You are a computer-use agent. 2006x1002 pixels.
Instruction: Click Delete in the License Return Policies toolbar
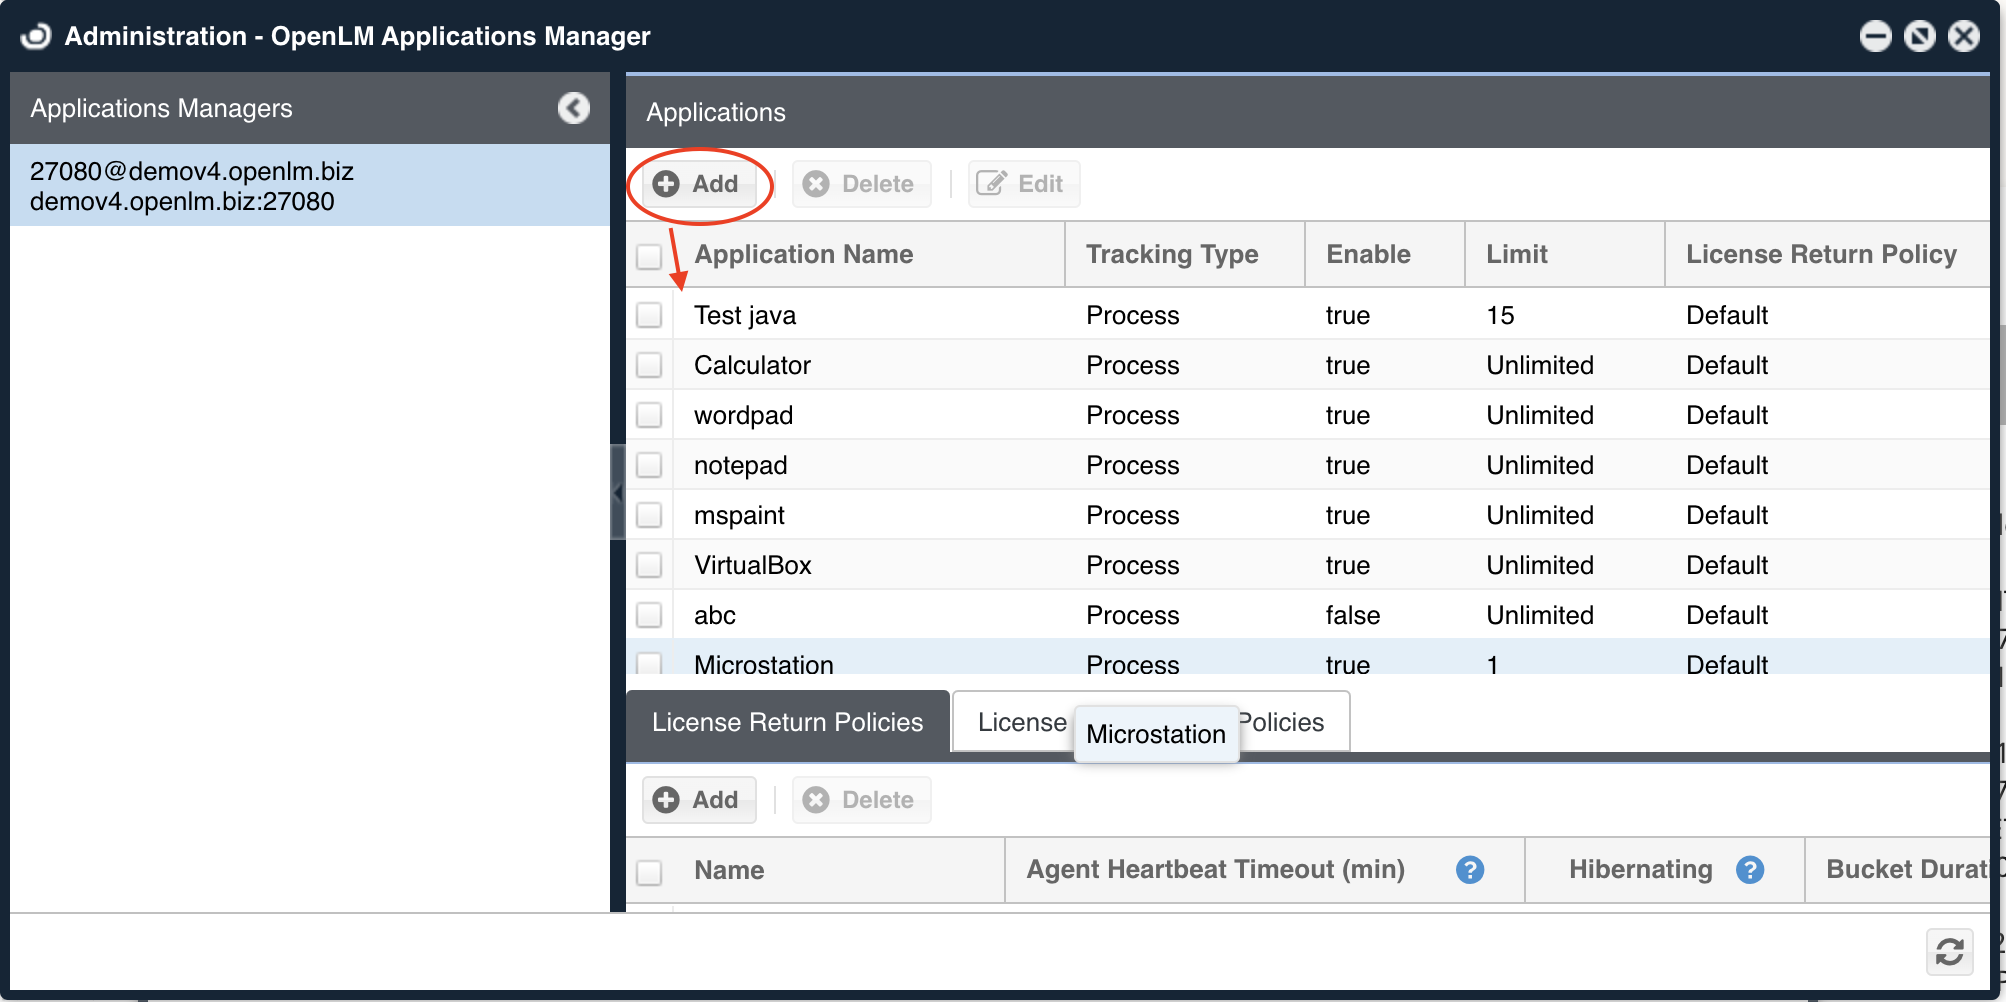point(860,800)
